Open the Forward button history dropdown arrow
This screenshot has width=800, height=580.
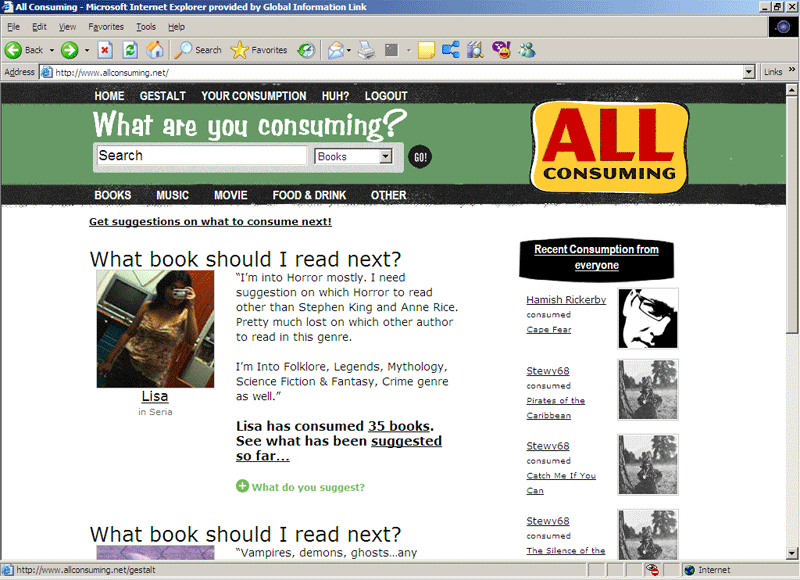(x=87, y=50)
